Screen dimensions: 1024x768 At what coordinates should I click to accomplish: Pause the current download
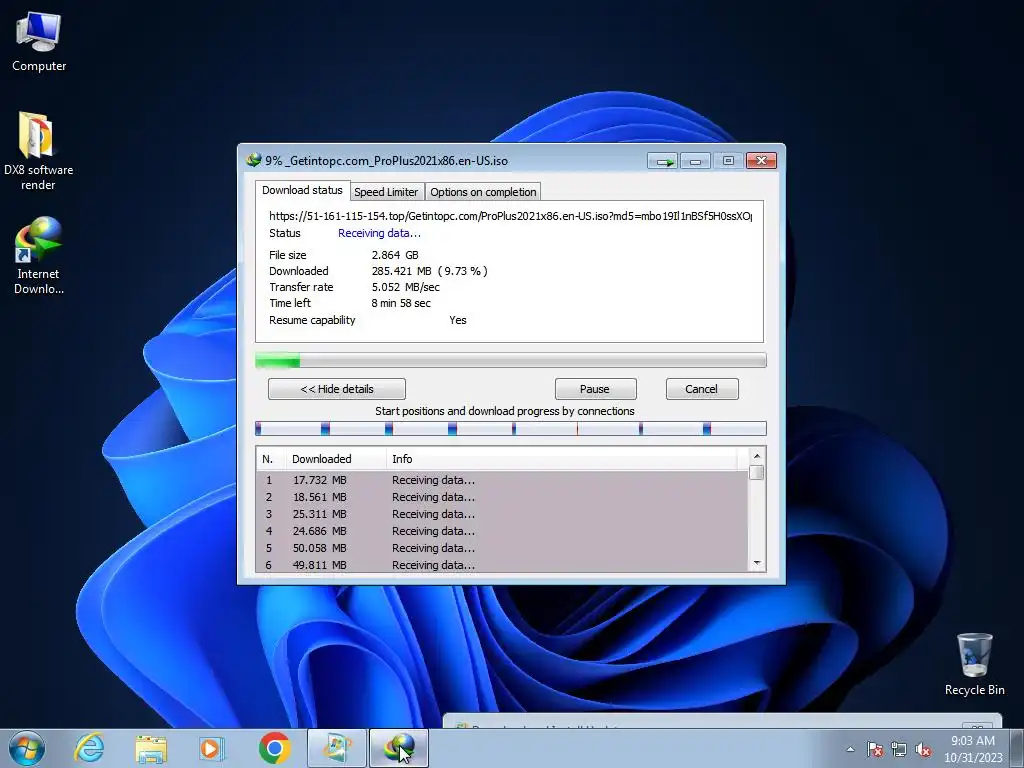pyautogui.click(x=595, y=389)
